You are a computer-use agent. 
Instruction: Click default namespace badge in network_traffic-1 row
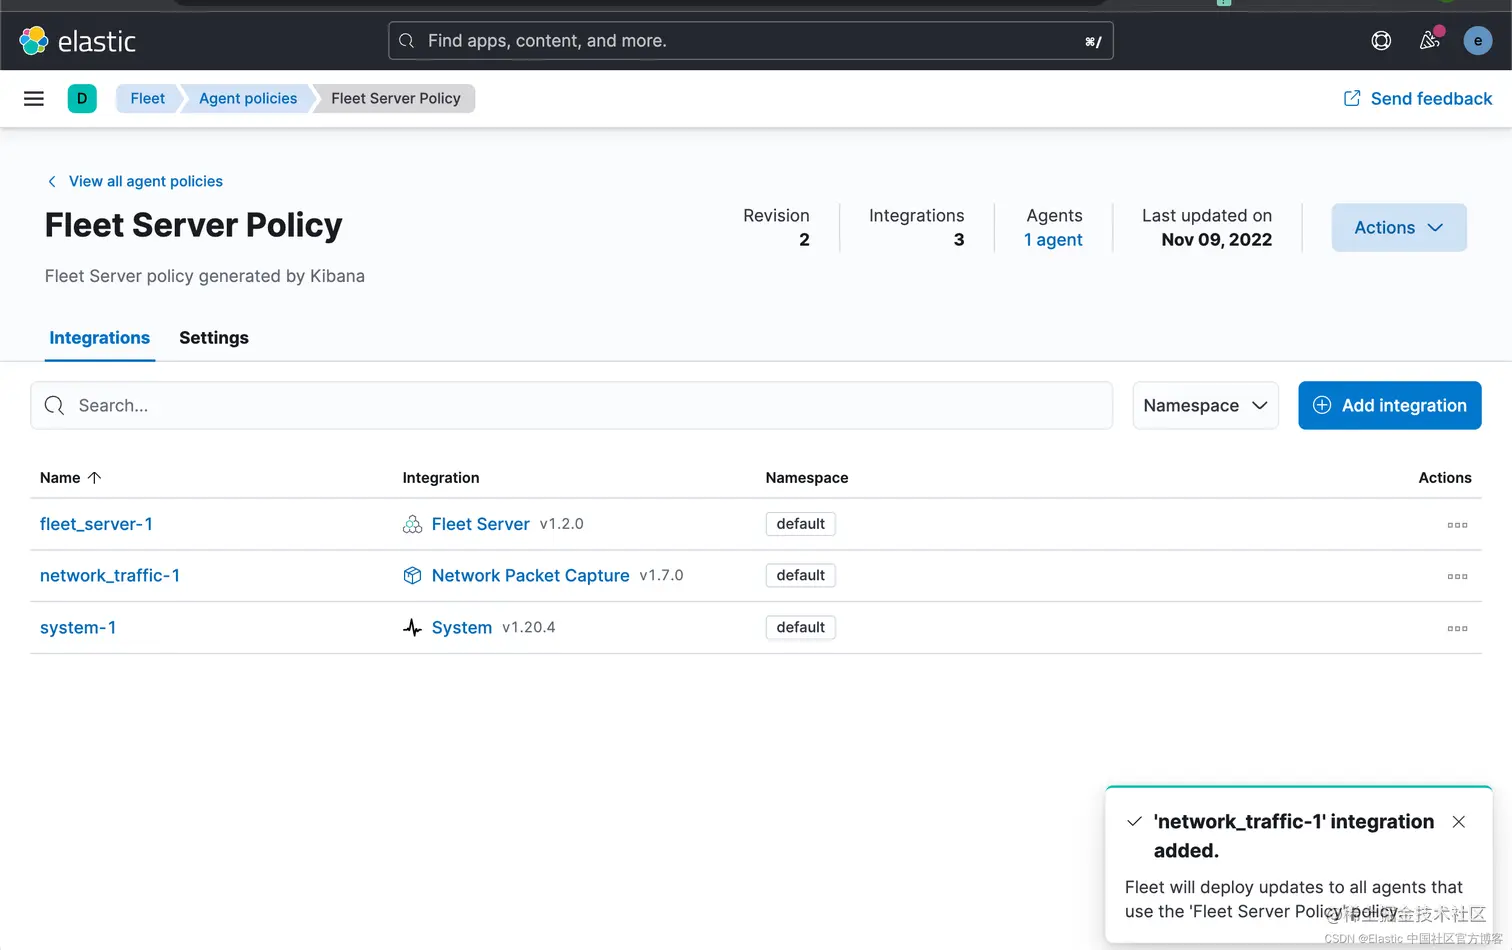click(801, 576)
